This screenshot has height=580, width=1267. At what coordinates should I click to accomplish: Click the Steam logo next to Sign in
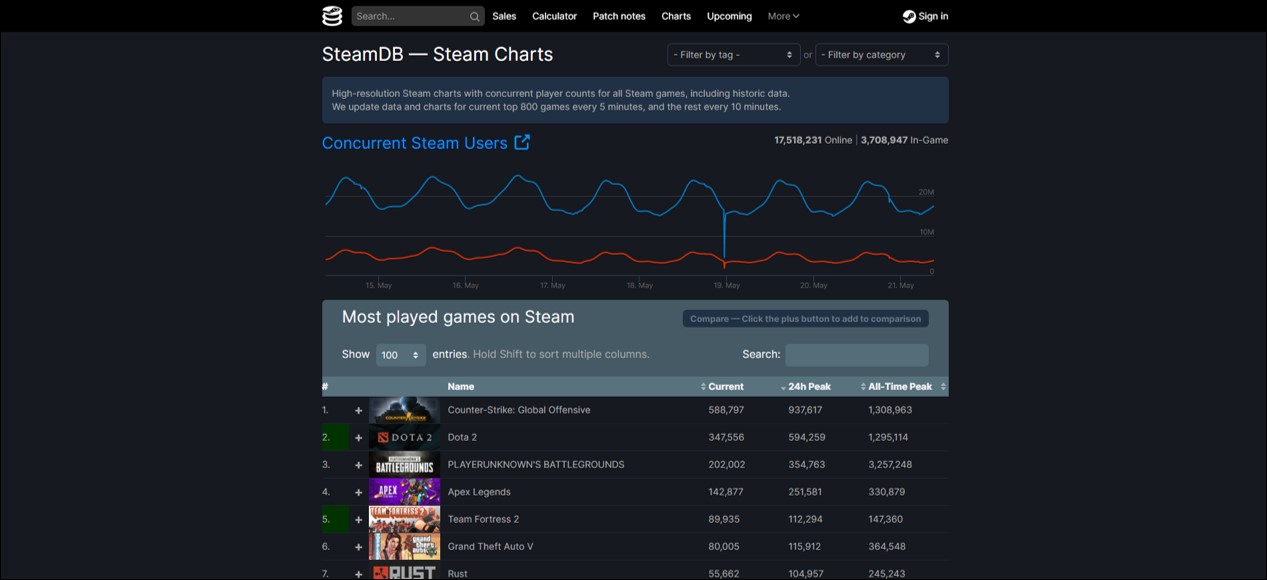click(908, 16)
